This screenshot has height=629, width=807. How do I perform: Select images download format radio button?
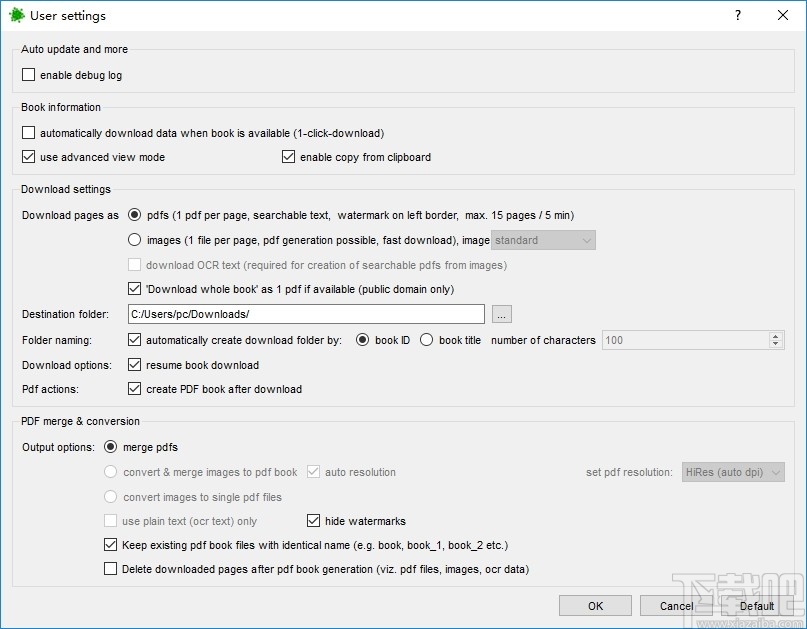[x=135, y=239]
